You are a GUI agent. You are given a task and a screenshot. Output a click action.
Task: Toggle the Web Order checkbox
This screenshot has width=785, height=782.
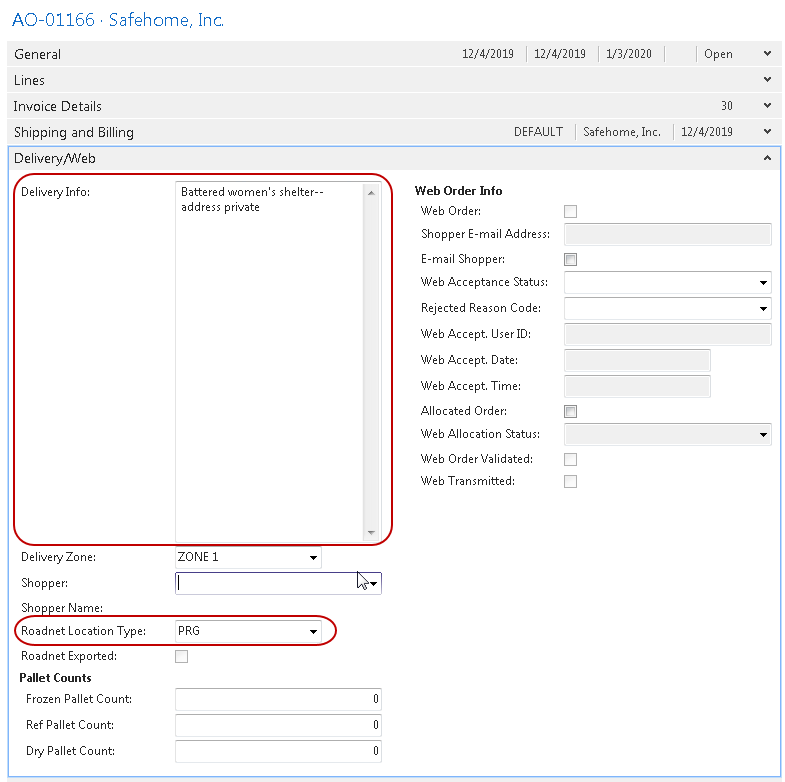pyautogui.click(x=571, y=211)
